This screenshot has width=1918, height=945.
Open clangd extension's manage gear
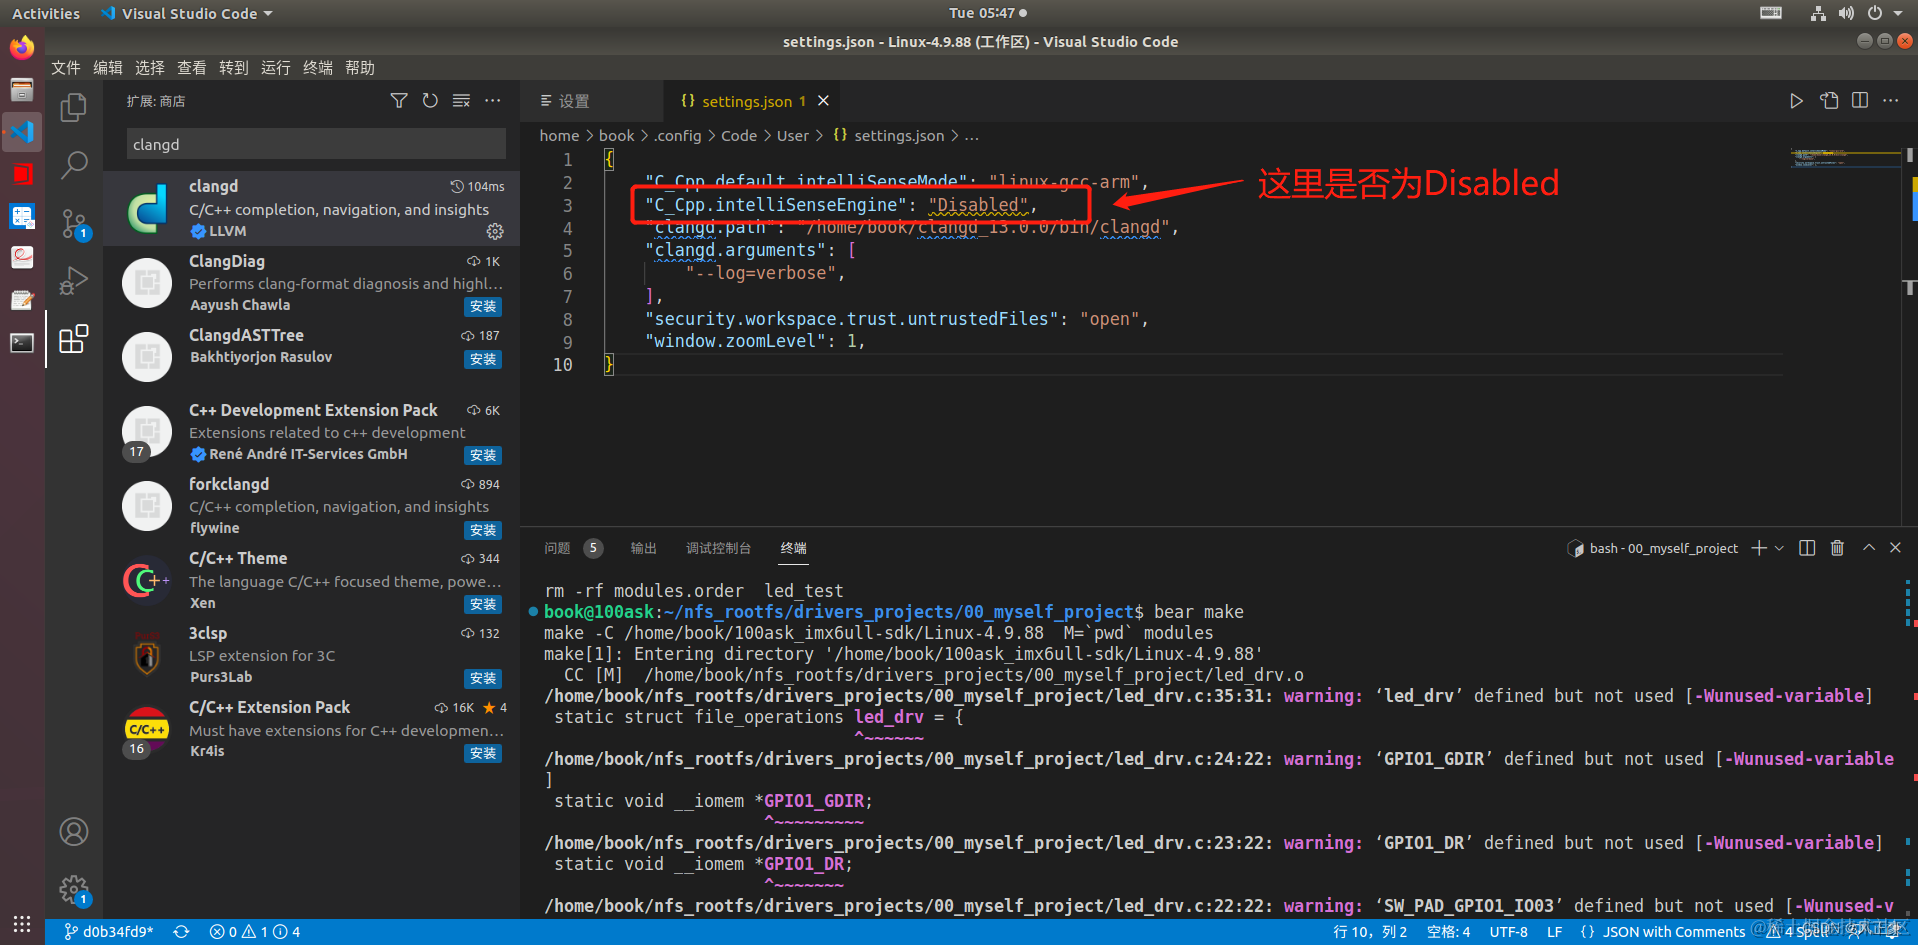[x=495, y=231]
